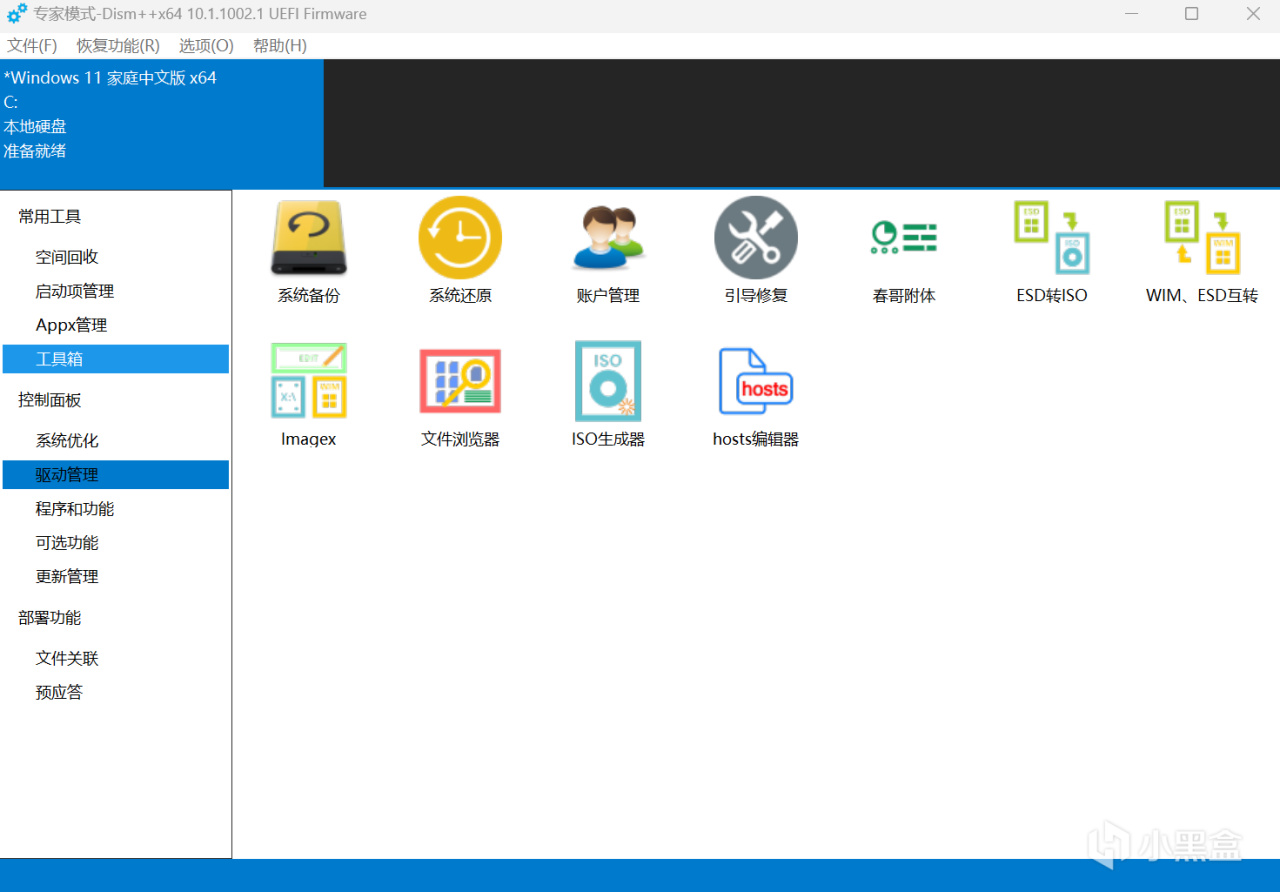
Task: Close the Dism++ window
Action: (1252, 14)
